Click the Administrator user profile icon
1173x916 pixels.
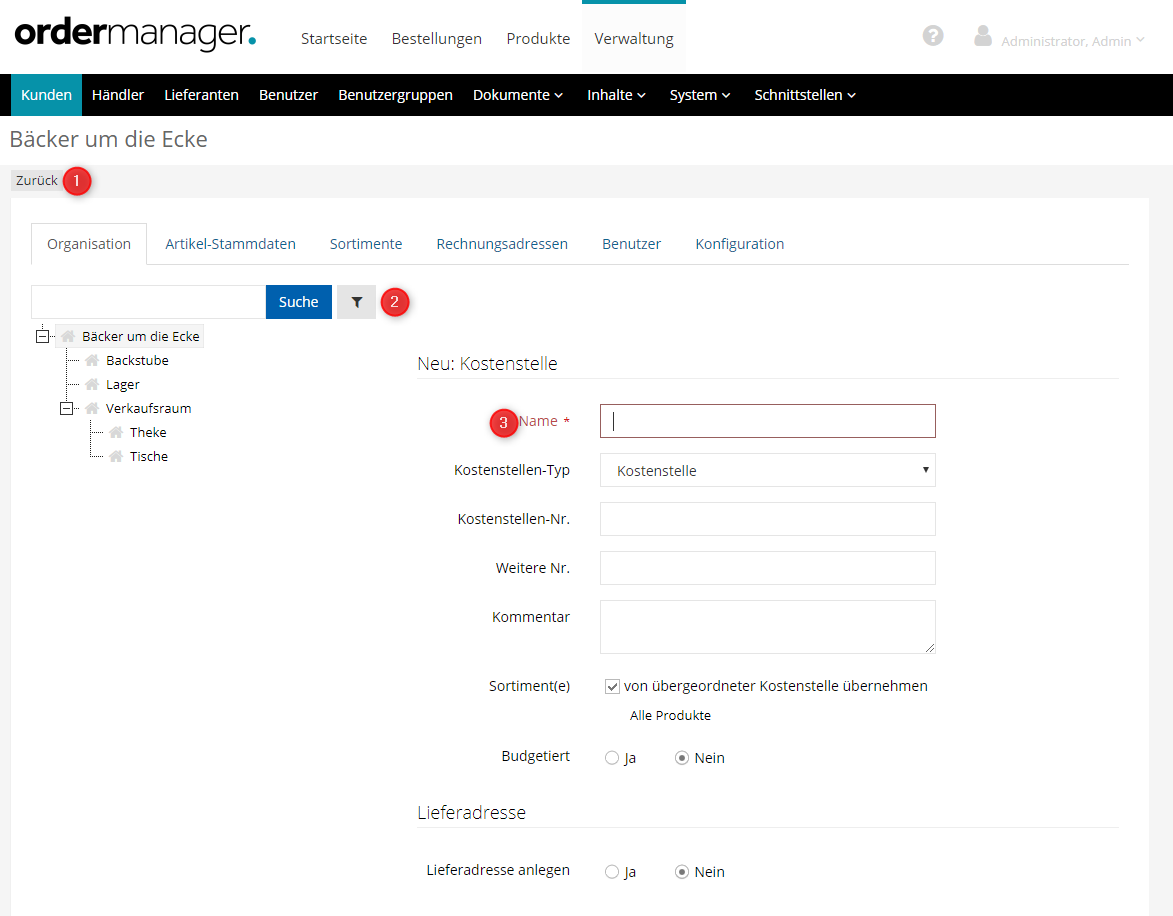pyautogui.click(x=982, y=37)
